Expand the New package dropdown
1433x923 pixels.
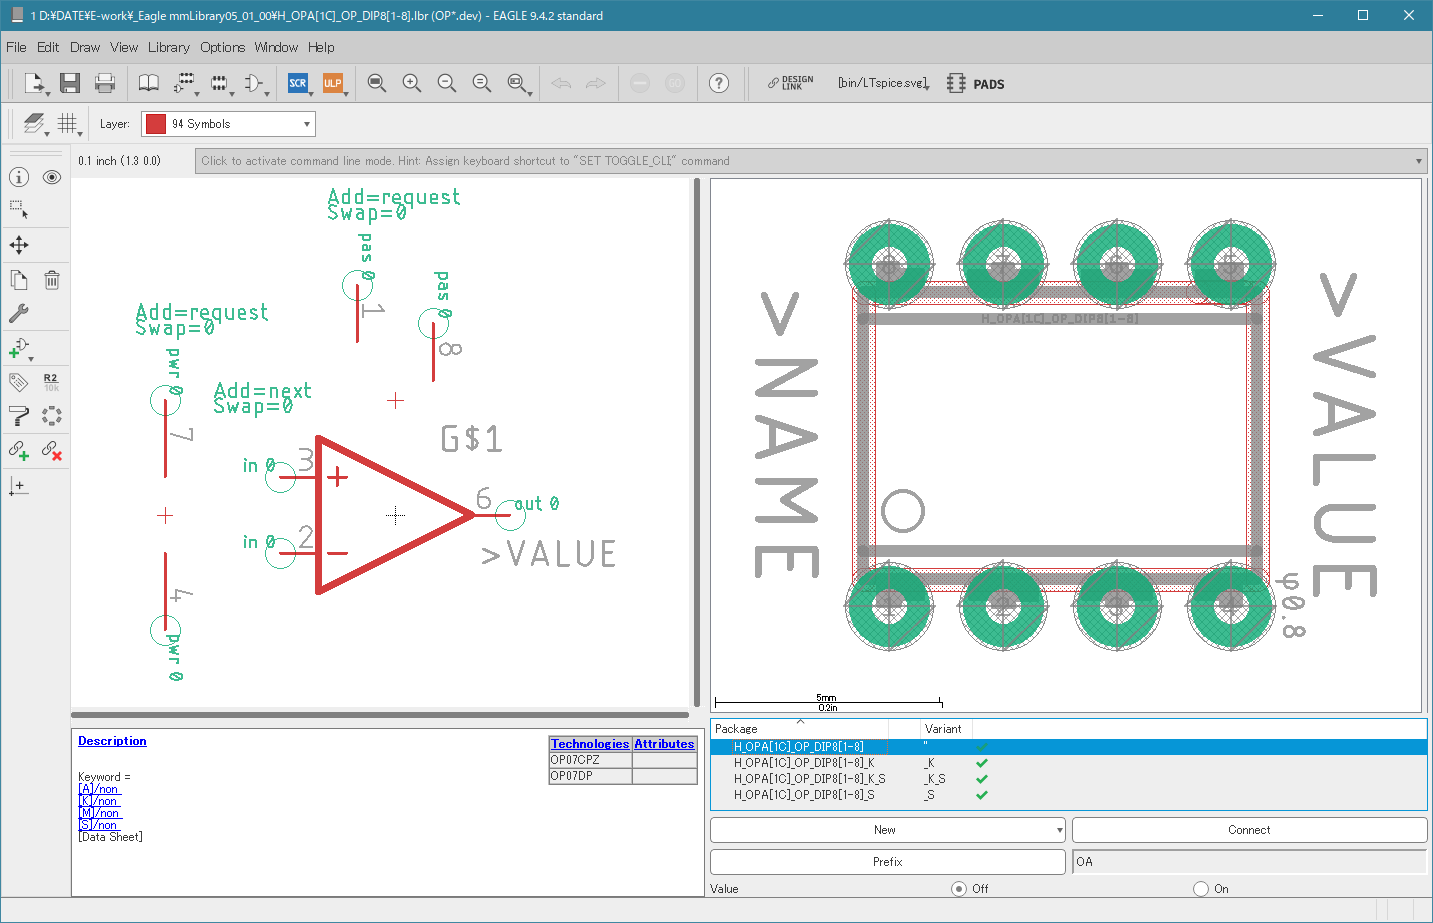tap(1059, 830)
